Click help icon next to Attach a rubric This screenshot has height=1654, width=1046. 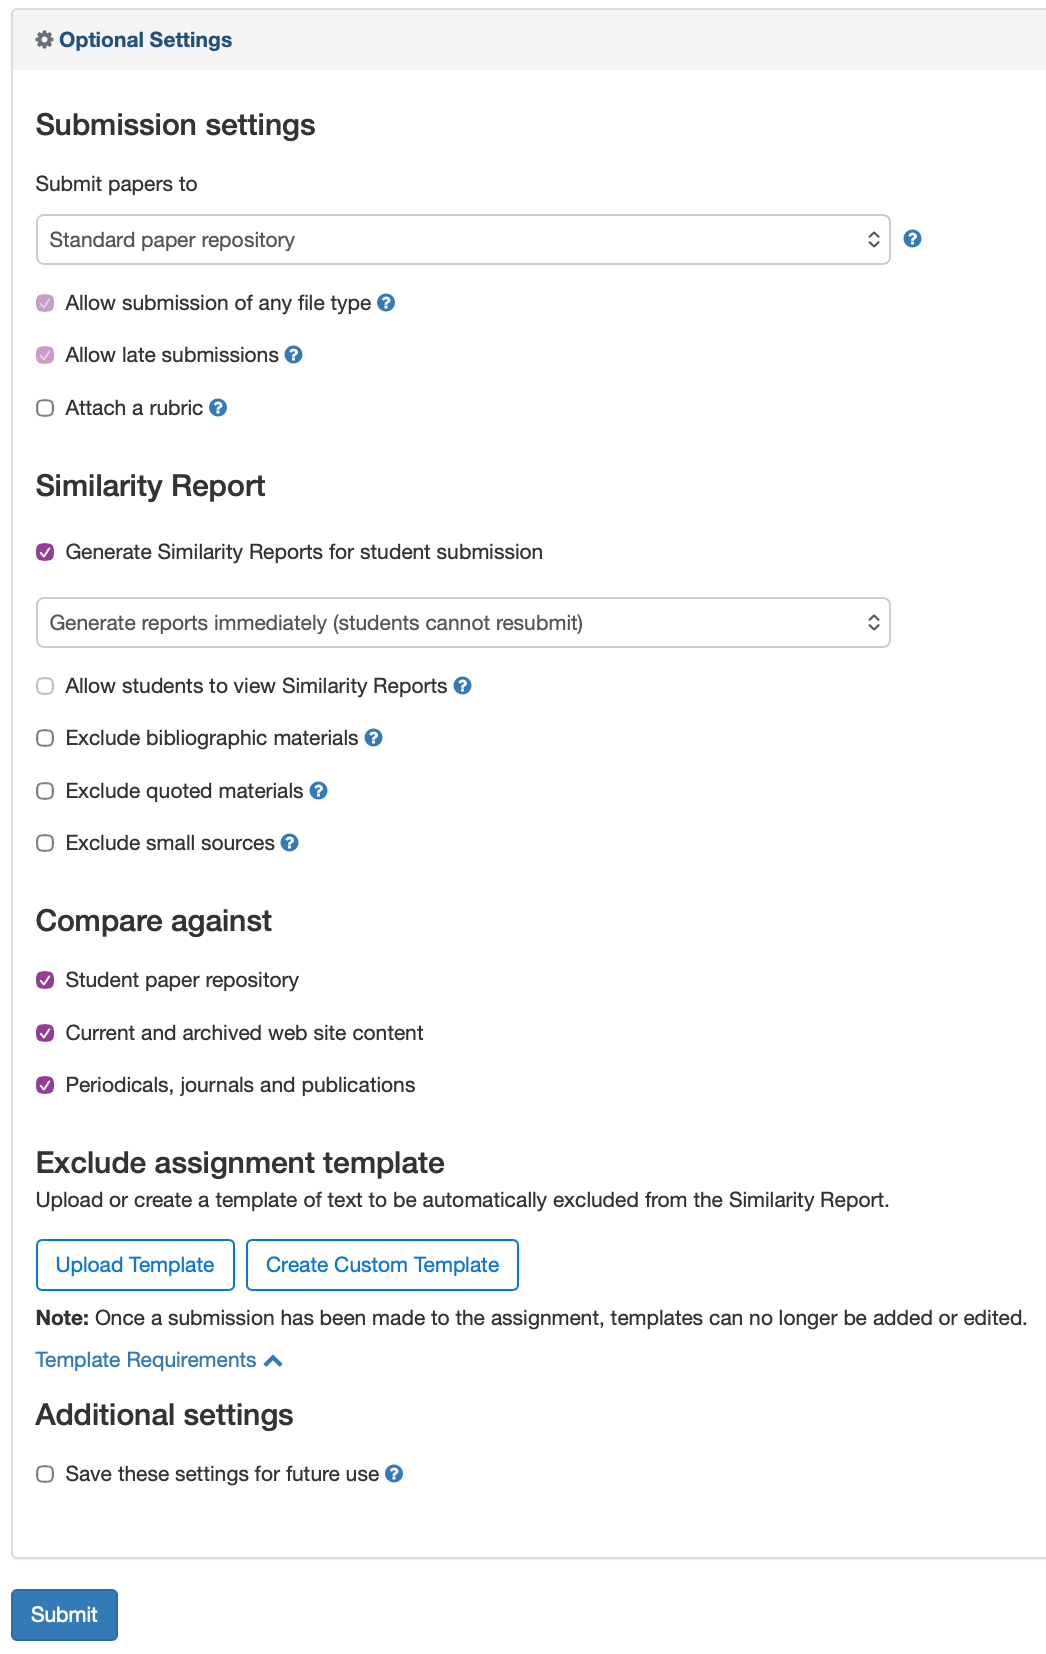pos(219,407)
